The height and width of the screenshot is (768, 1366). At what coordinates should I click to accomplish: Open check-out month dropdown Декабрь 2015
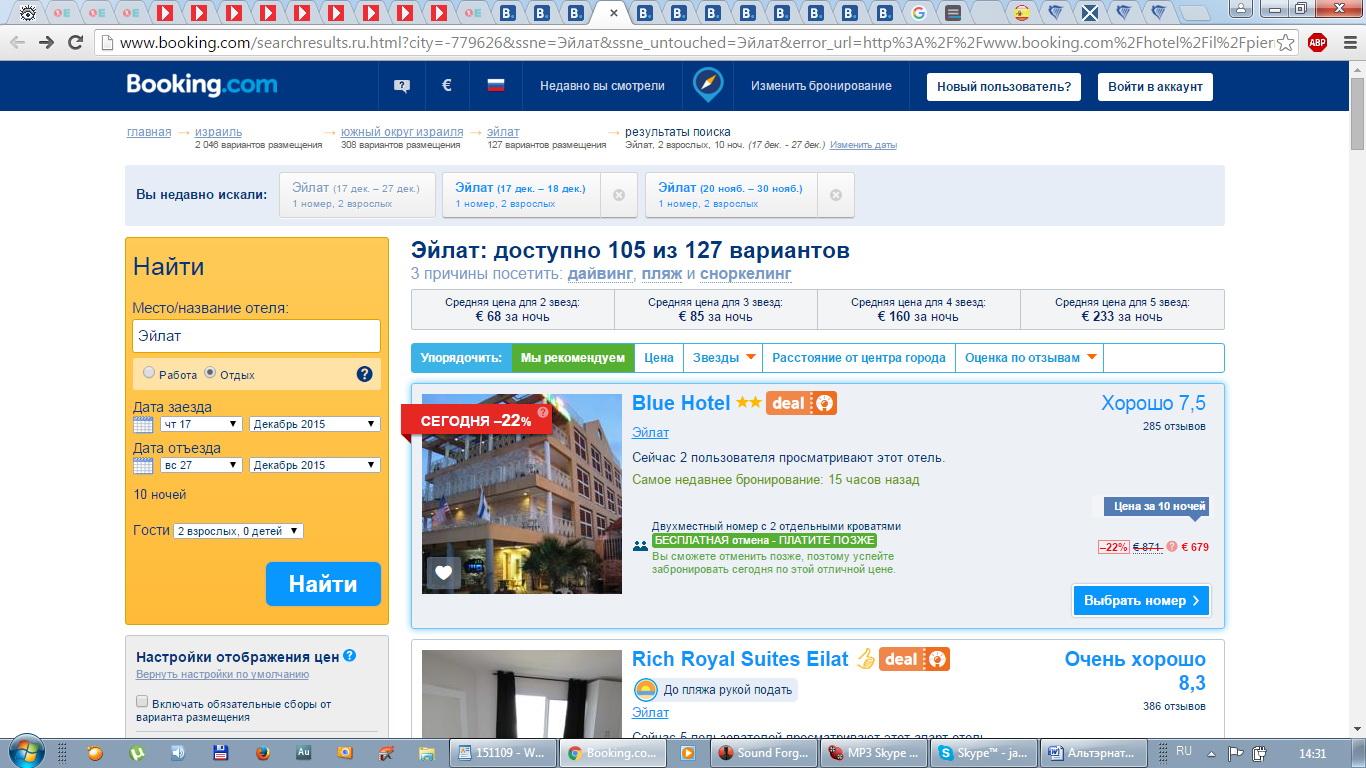[315, 465]
